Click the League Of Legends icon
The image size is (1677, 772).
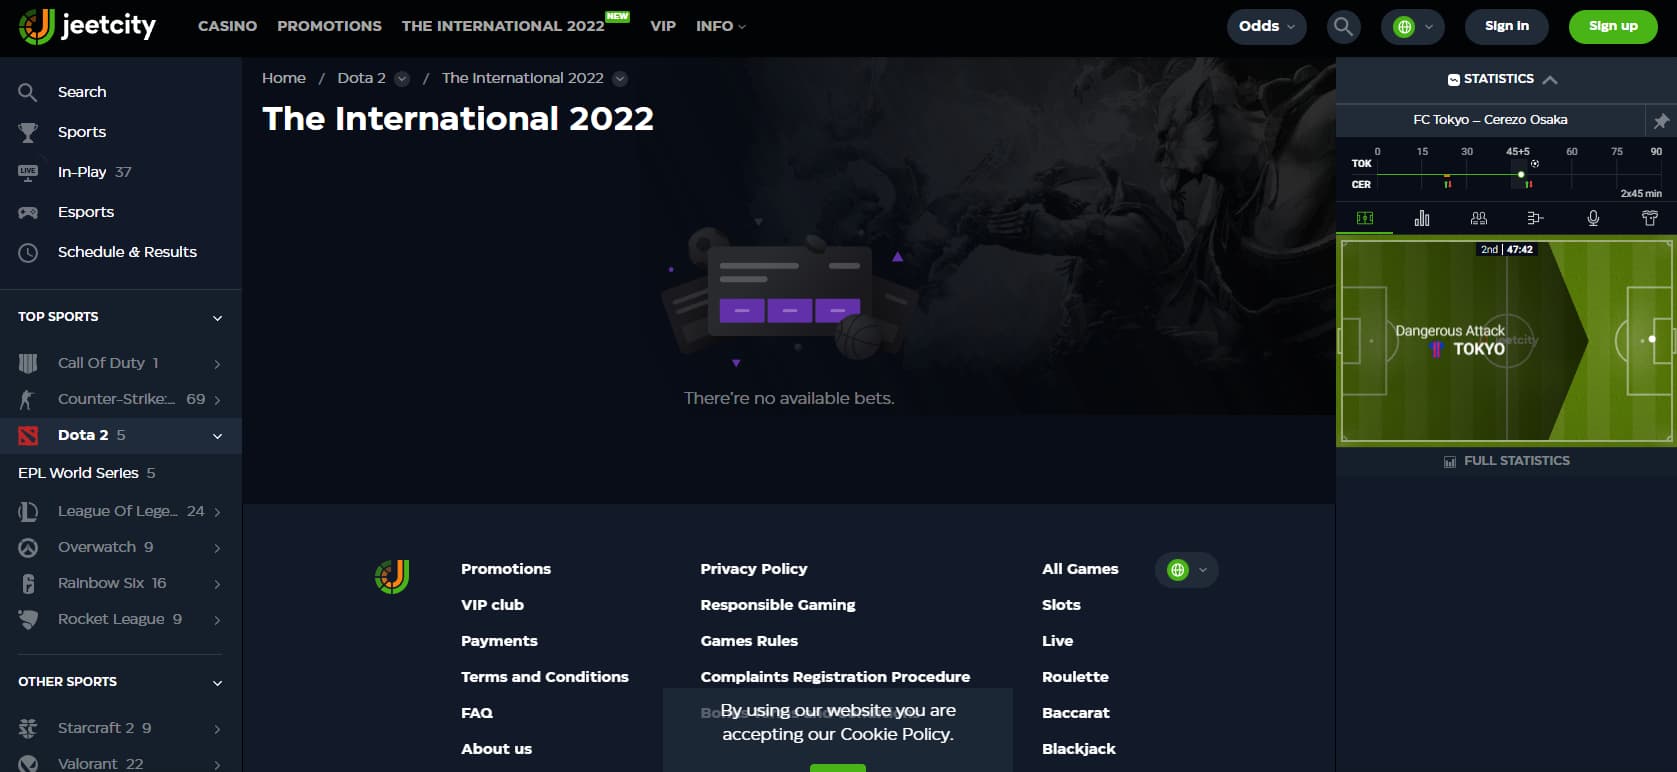(x=28, y=511)
